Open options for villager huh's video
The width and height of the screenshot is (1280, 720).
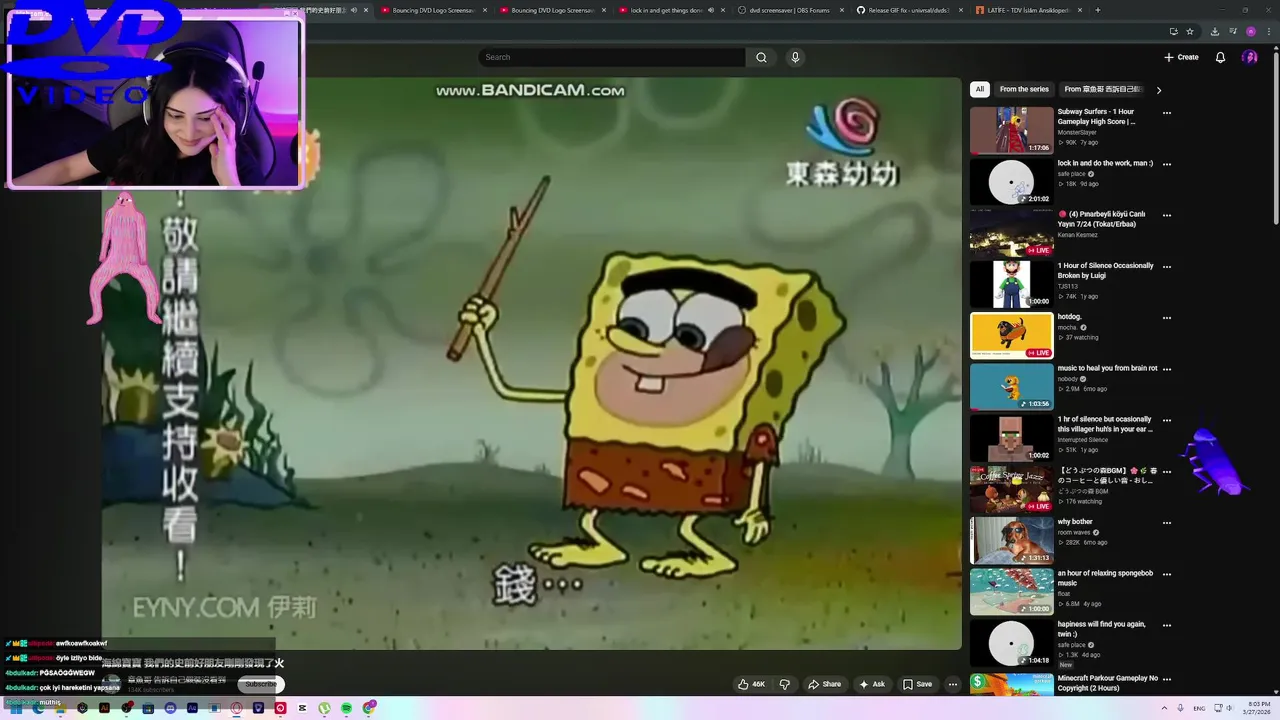[x=1166, y=420]
